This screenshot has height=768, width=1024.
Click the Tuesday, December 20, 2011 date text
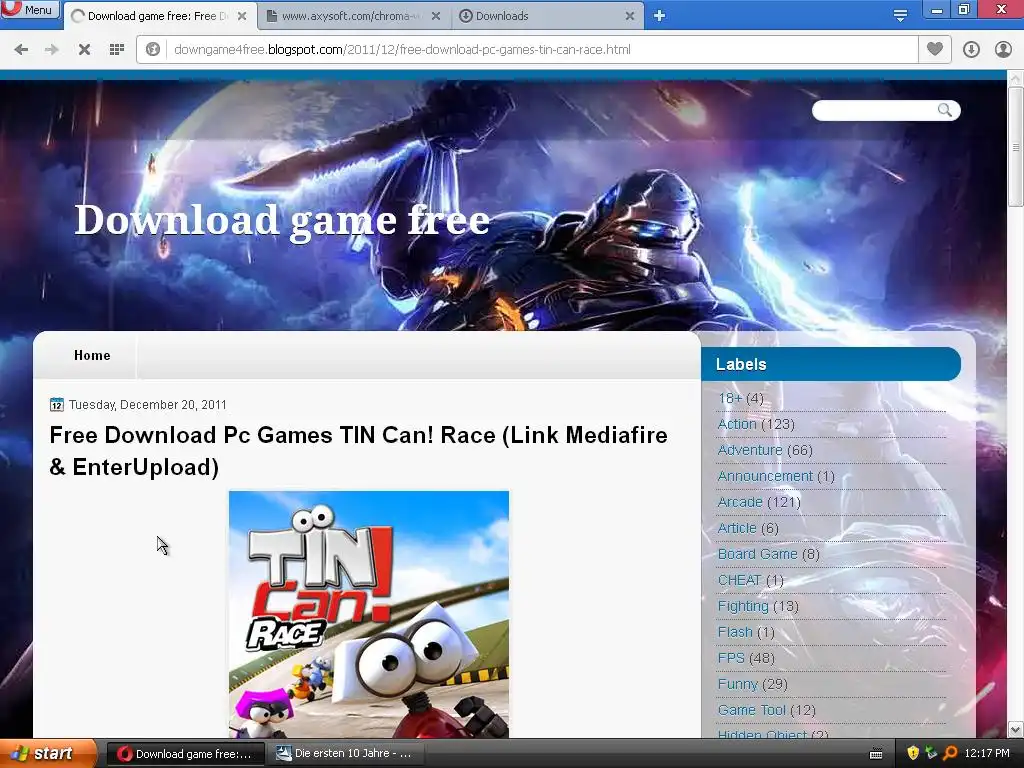(x=148, y=405)
